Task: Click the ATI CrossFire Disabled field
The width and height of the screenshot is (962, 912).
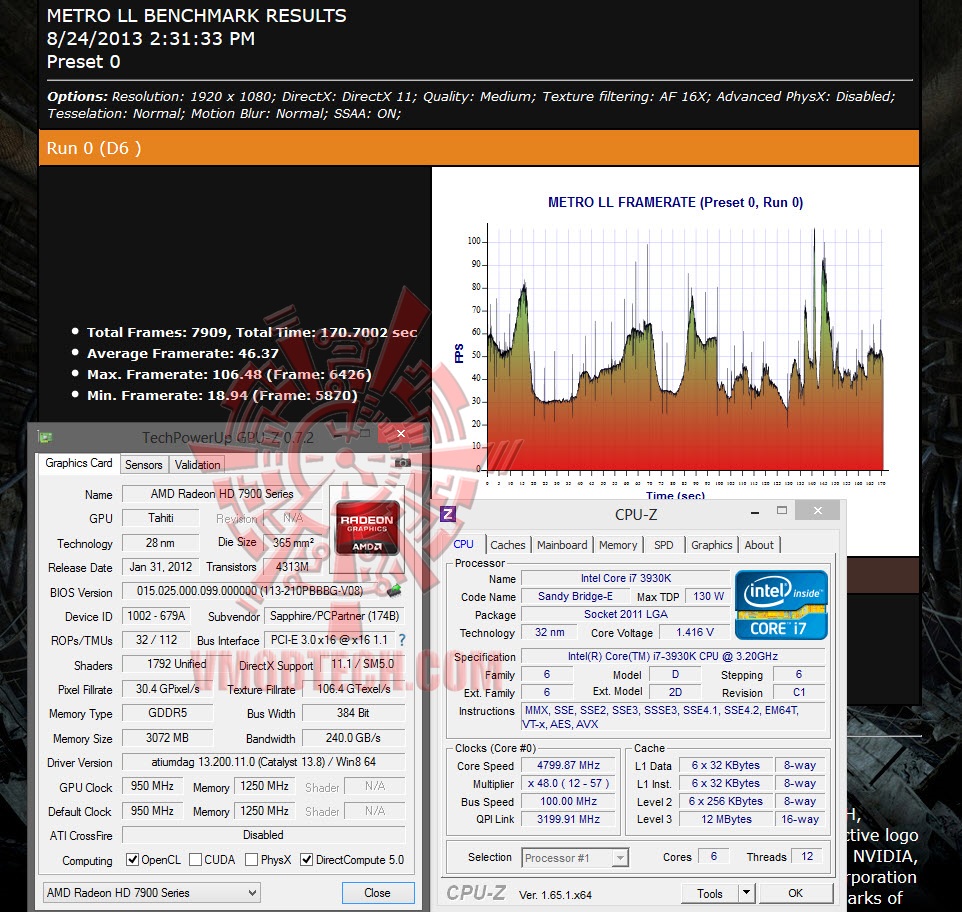Action: tap(263, 835)
